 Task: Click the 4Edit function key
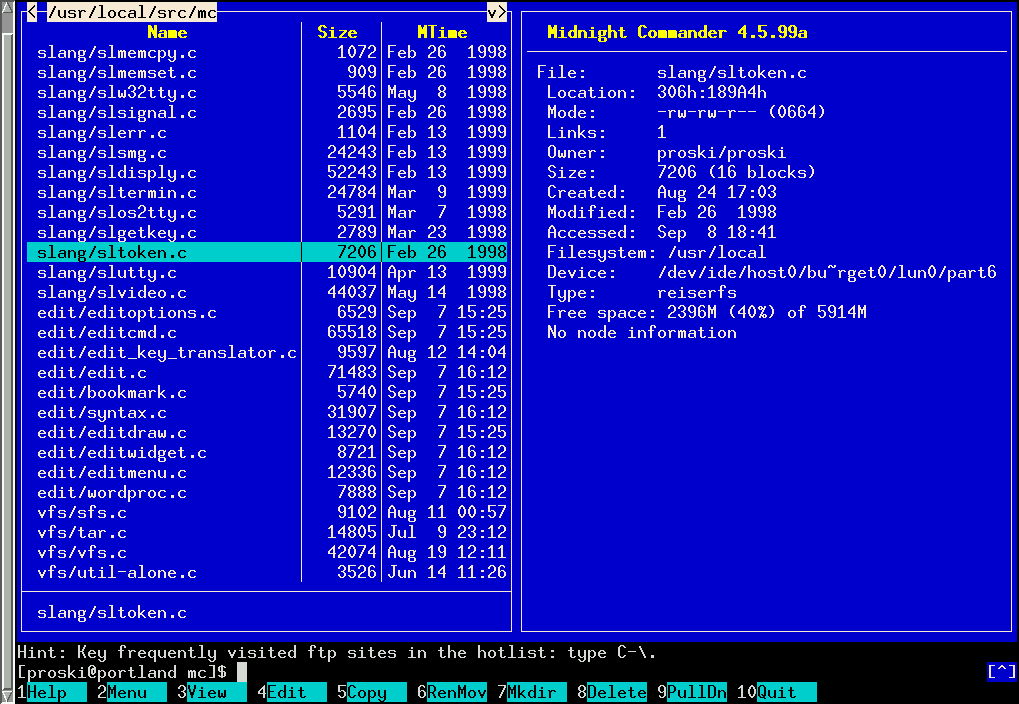point(291,692)
